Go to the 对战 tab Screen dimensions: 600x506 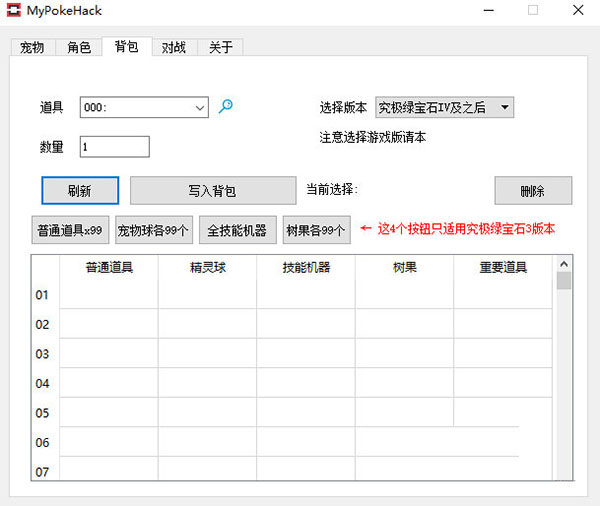pyautogui.click(x=174, y=47)
